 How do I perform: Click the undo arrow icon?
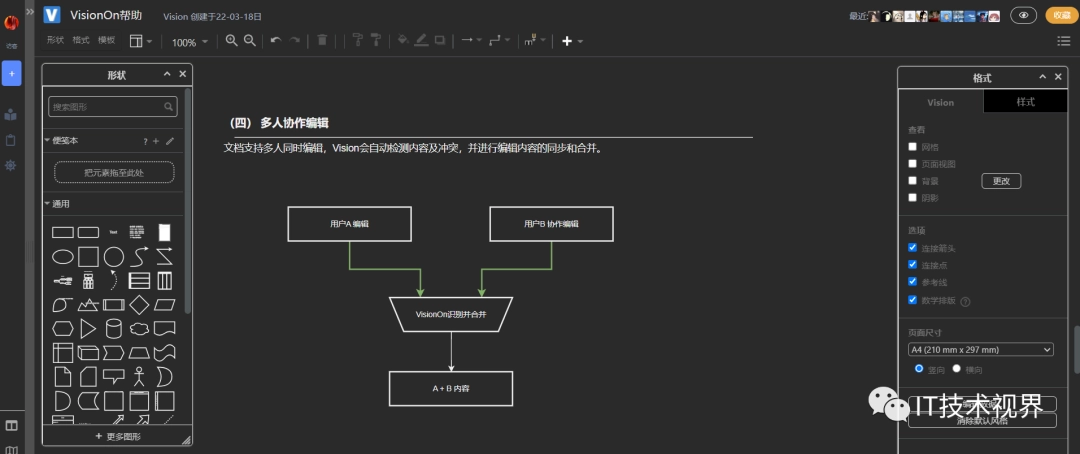276,41
